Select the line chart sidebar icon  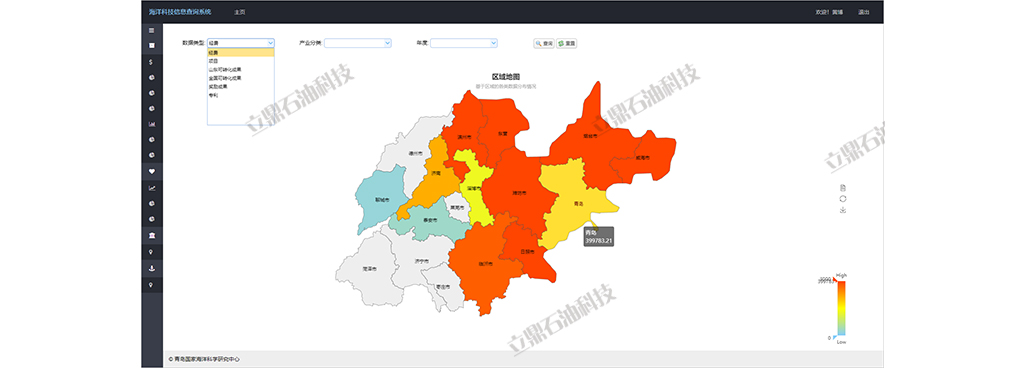click(152, 188)
